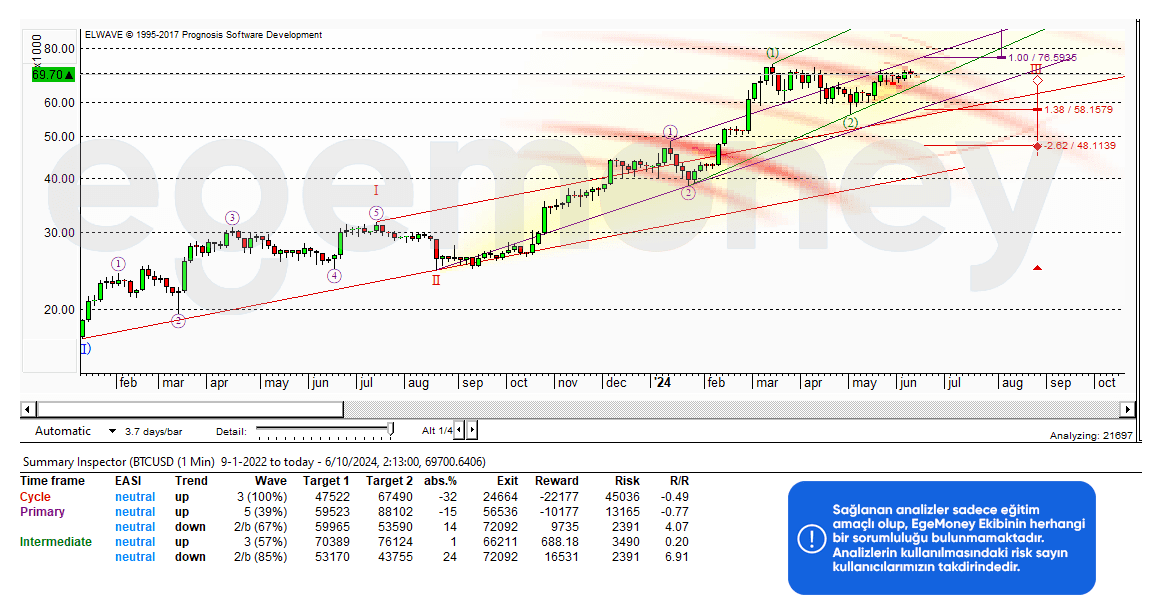Image resolution: width=1165 pixels, height=615 pixels.
Task: Go to the next alternative with right arrow
Action: click(472, 430)
